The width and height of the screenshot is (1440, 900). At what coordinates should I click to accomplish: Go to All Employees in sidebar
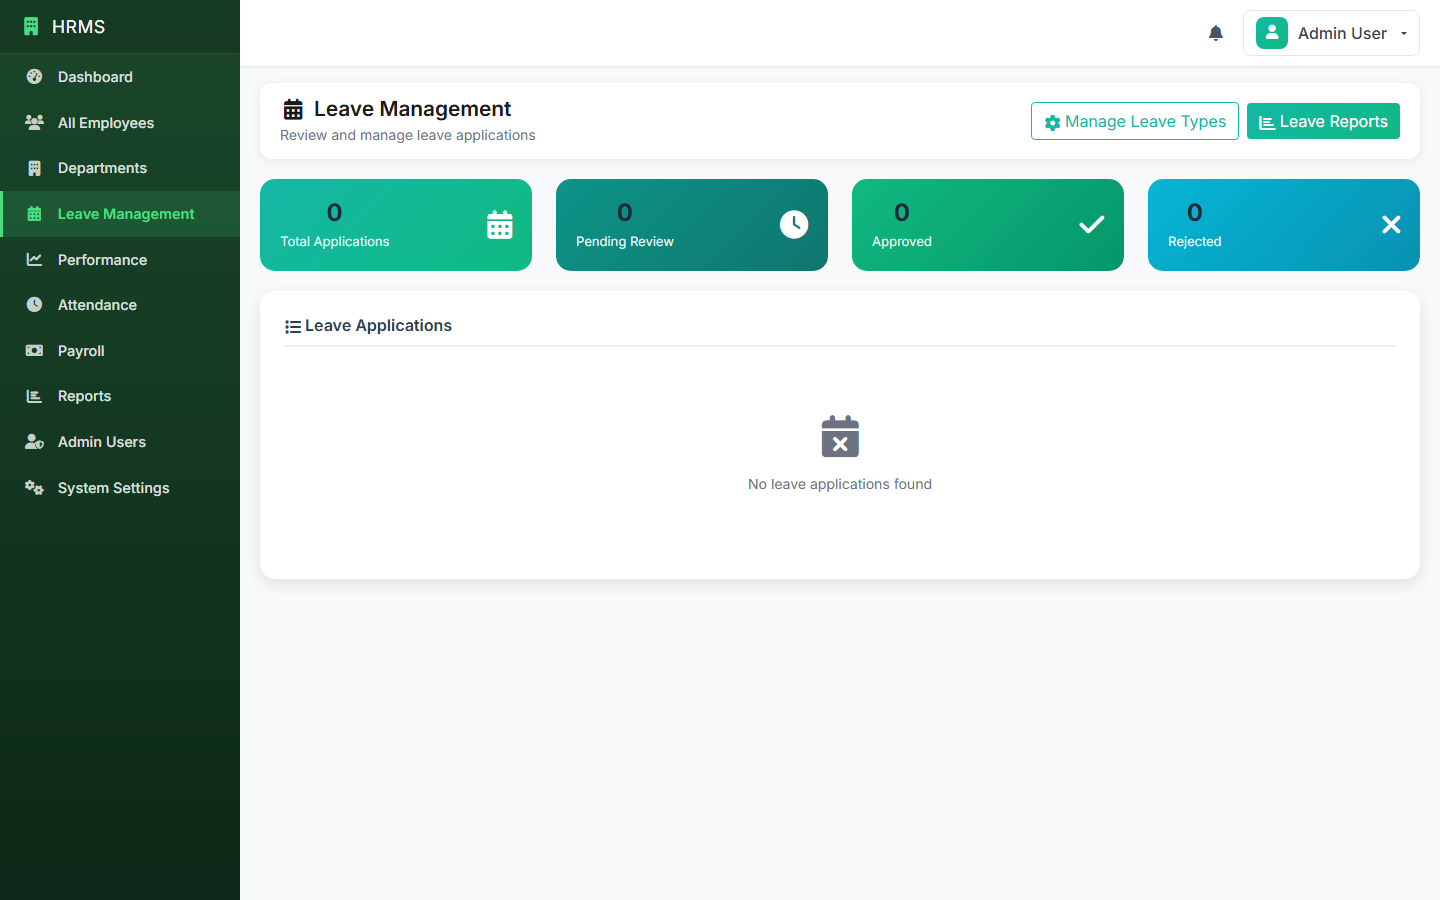click(120, 122)
